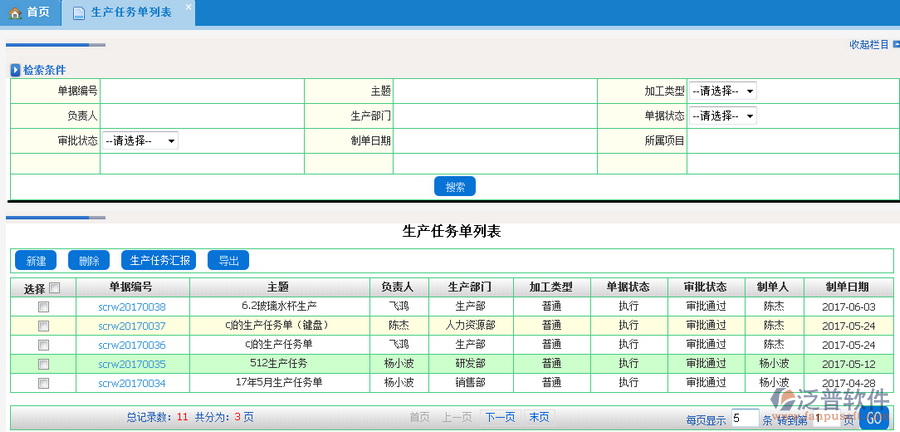Check the row for scrw20170038
This screenshot has width=900, height=432.
43,307
